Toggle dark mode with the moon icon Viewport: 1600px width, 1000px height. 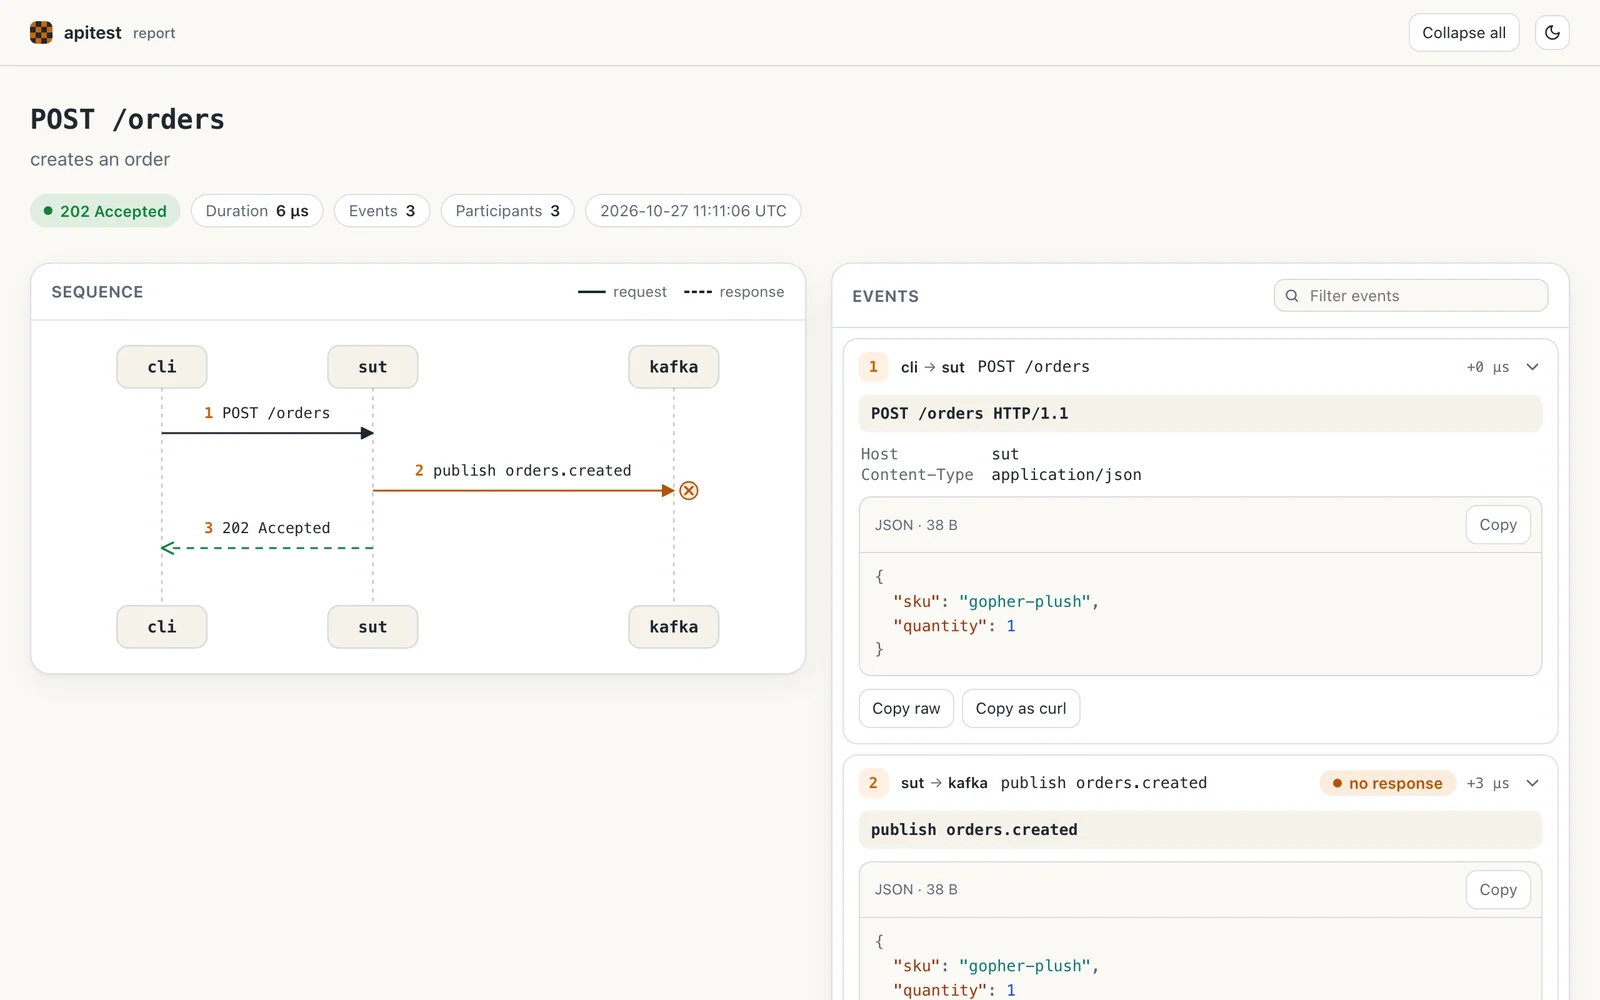pyautogui.click(x=1552, y=33)
